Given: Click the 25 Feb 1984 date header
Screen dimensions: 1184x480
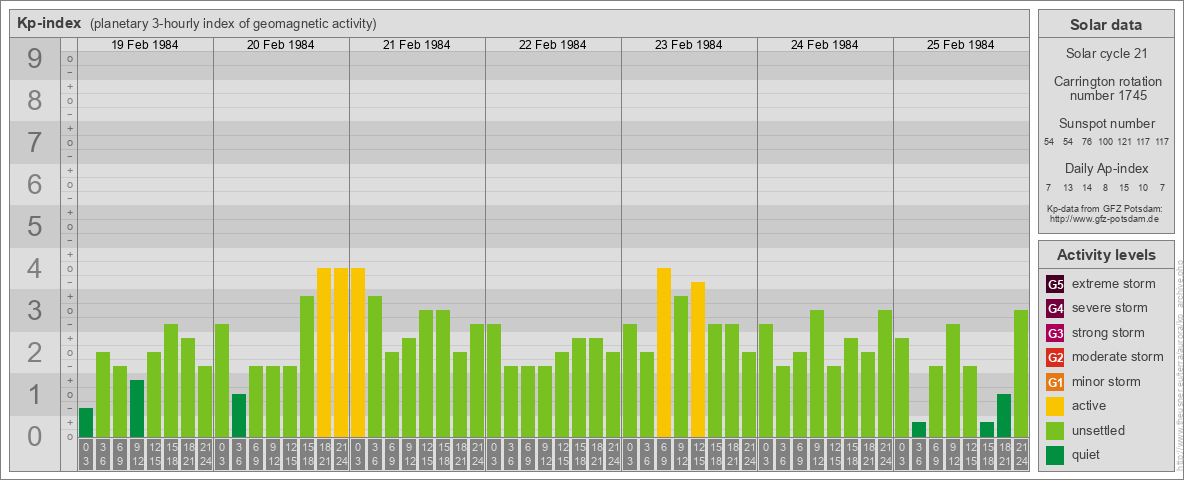Looking at the screenshot, I should (960, 45).
